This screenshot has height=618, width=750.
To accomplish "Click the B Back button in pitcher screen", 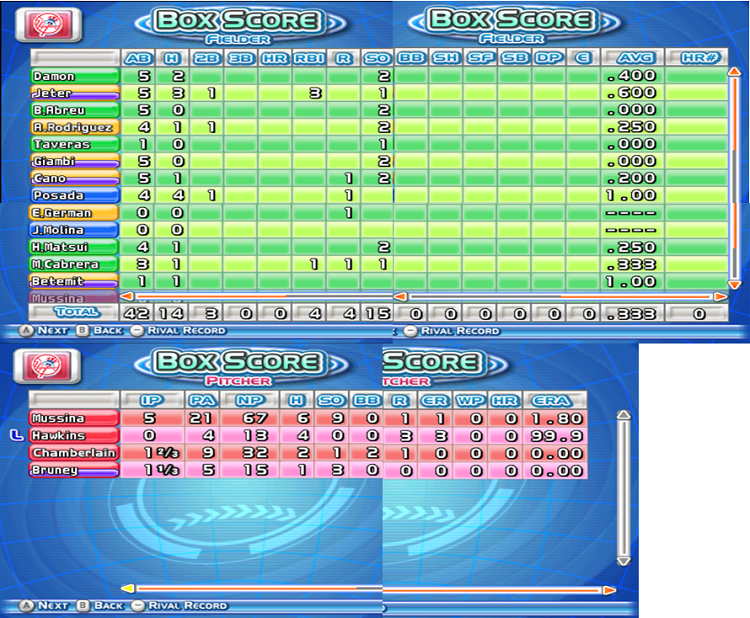I will 100,606.
